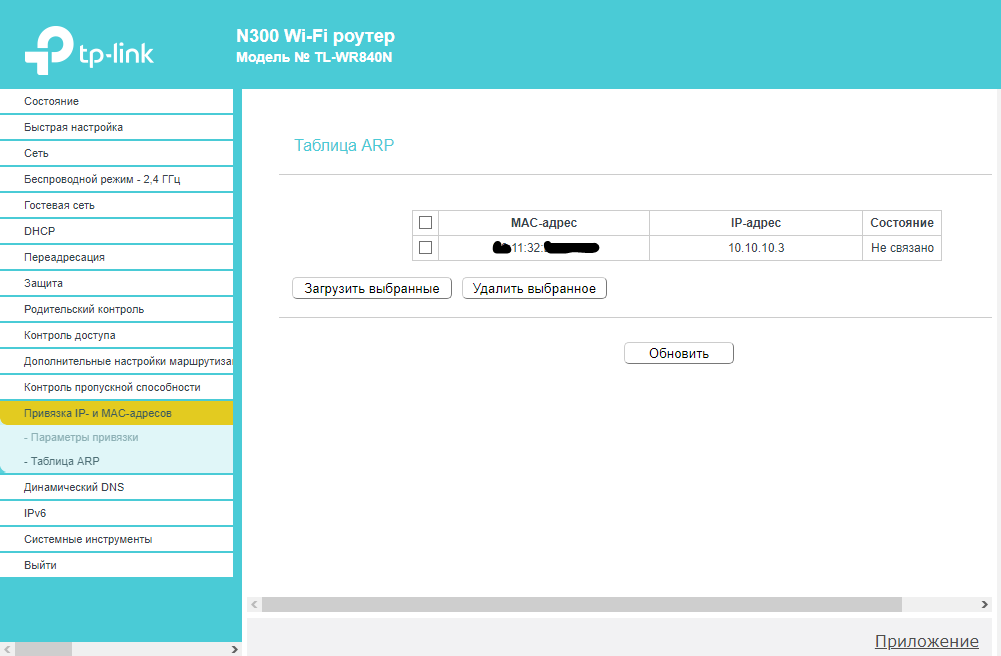The image size is (1001, 656).
Task: Open the Состояние menu item
Action: tap(116, 101)
